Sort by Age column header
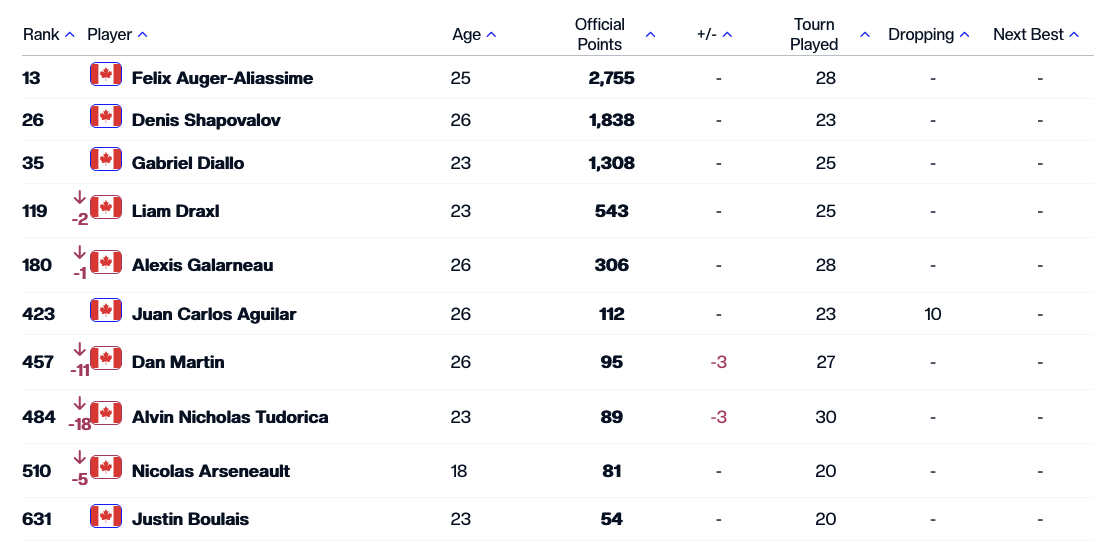 pos(491,35)
